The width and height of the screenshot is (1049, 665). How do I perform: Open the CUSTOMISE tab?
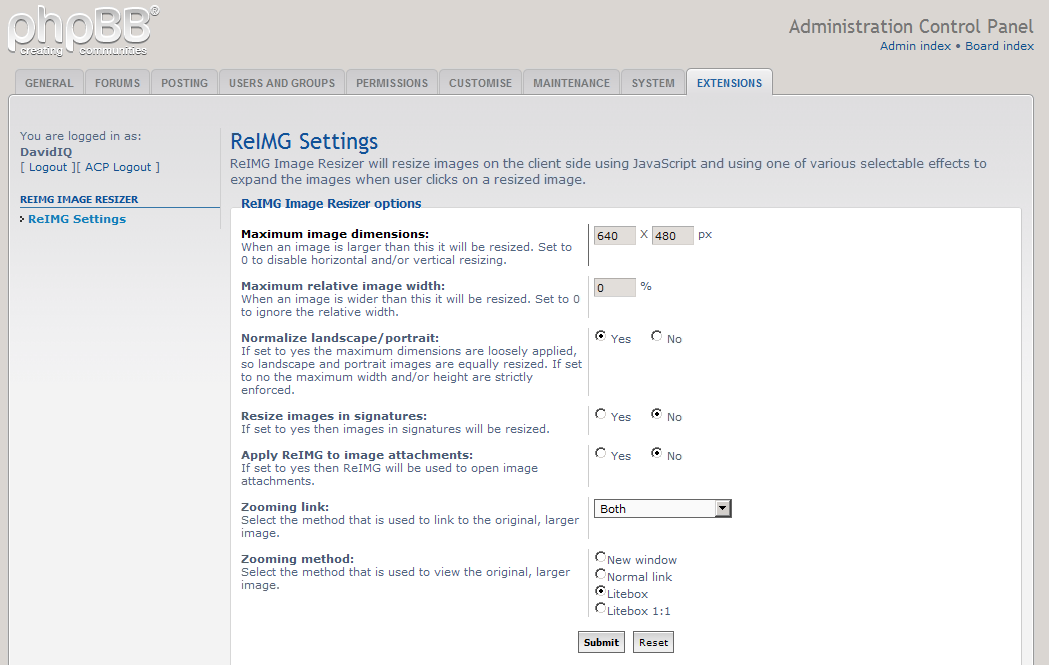coord(480,83)
